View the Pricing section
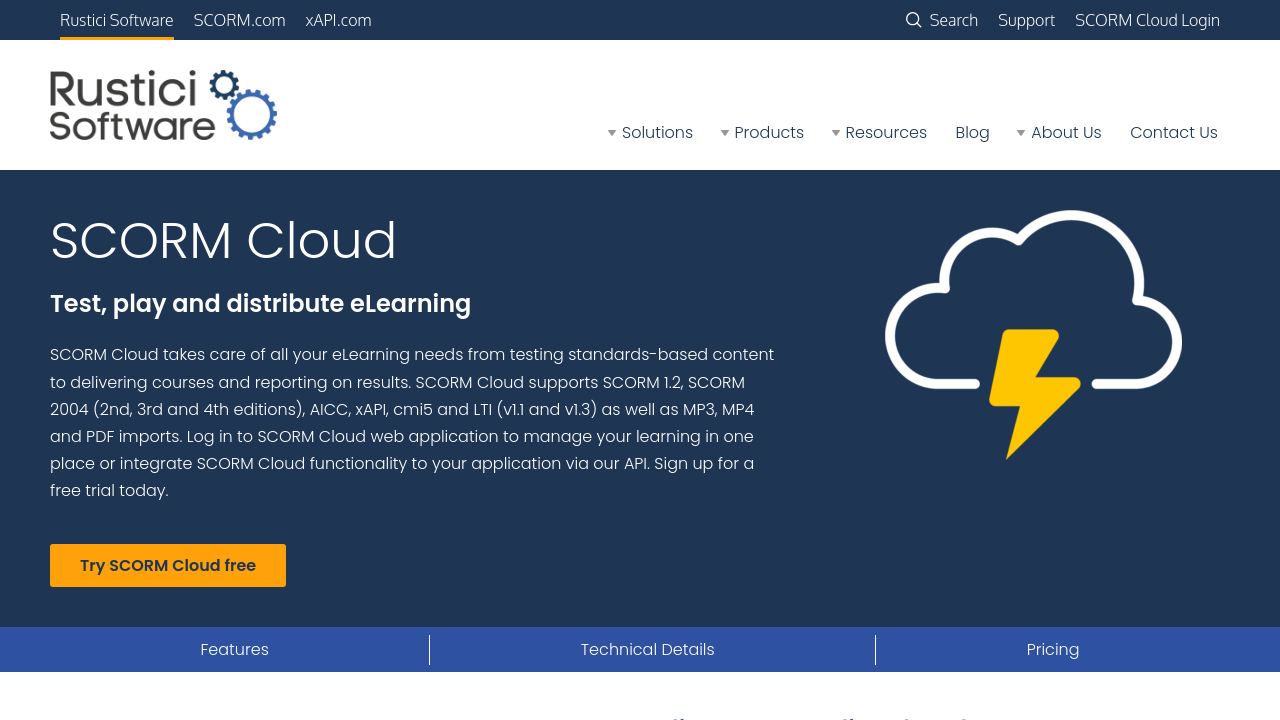 tap(1052, 650)
